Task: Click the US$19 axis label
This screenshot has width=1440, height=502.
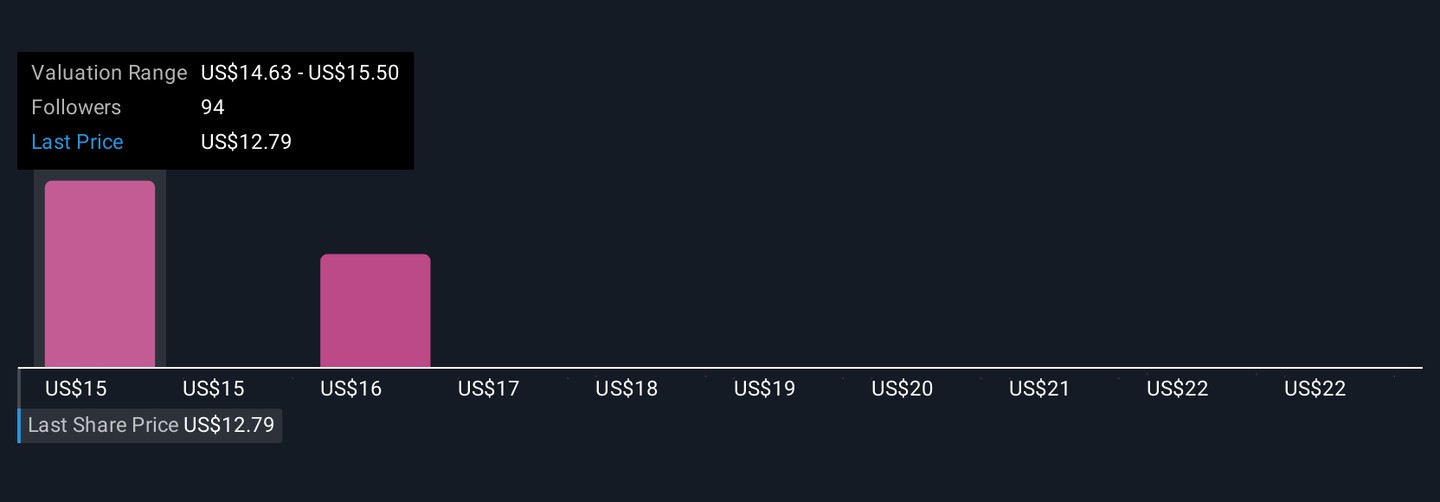Action: [765, 389]
